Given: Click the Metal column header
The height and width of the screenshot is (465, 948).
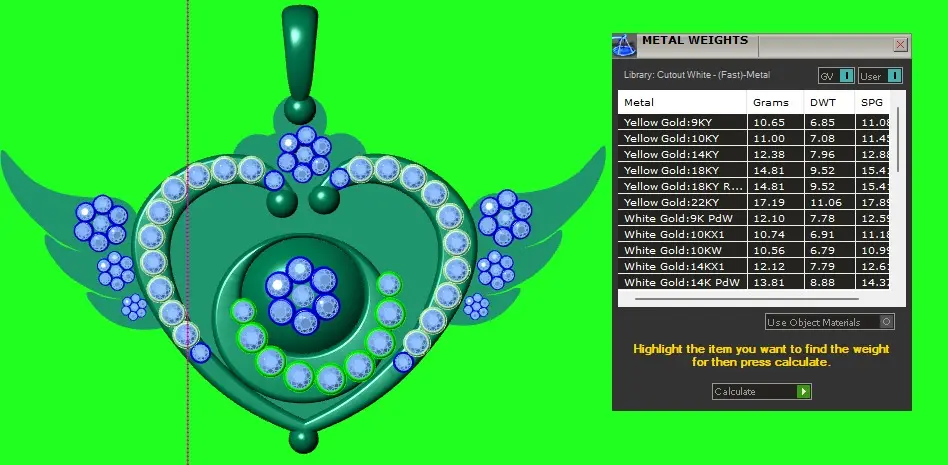Looking at the screenshot, I should coord(682,102).
